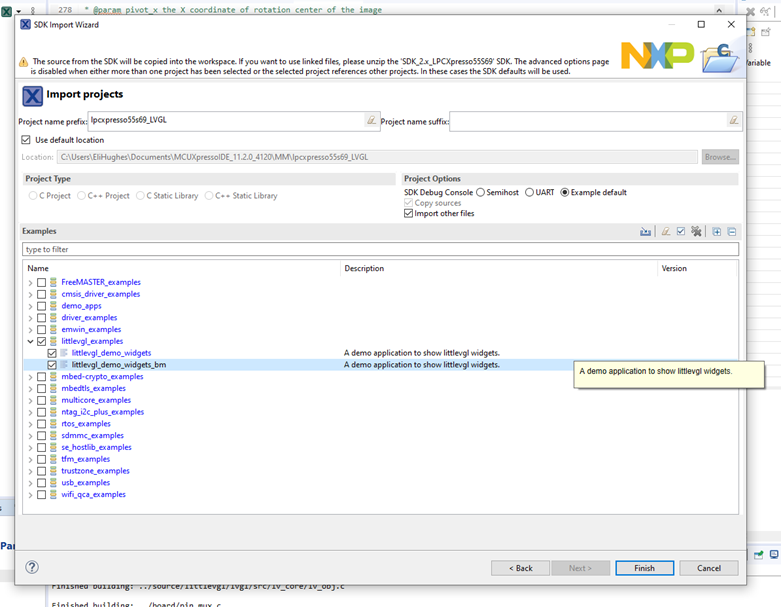This screenshot has width=781, height=607.
Task: Uncheck littlevgl_demo_widgets_bm example
Action: [x=52, y=365]
